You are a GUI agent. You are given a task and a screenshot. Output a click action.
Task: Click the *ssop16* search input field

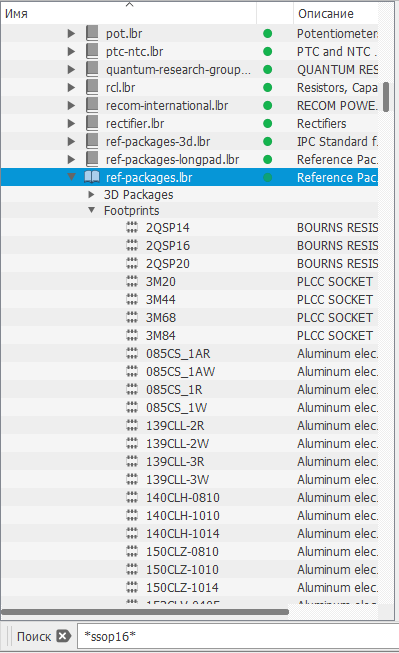[x=238, y=636]
